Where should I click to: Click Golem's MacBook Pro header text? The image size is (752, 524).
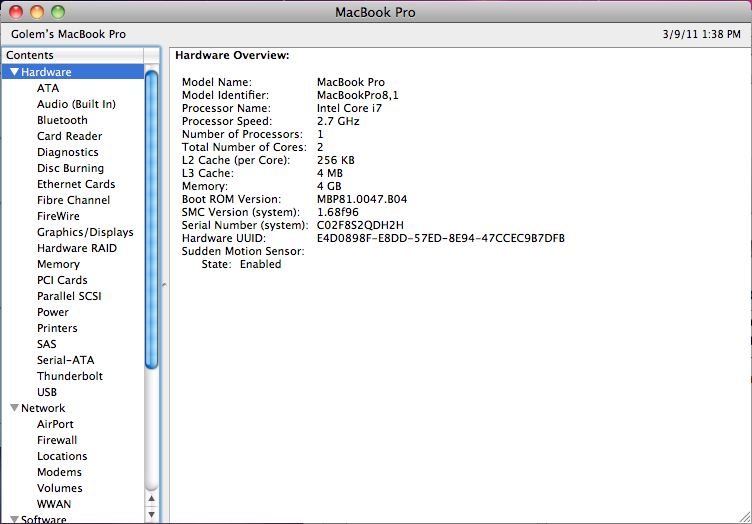click(x=69, y=34)
